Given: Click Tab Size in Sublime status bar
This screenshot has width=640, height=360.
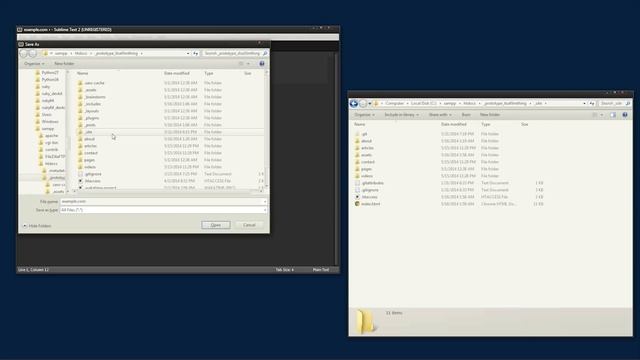Looking at the screenshot, I should pyautogui.click(x=284, y=270).
